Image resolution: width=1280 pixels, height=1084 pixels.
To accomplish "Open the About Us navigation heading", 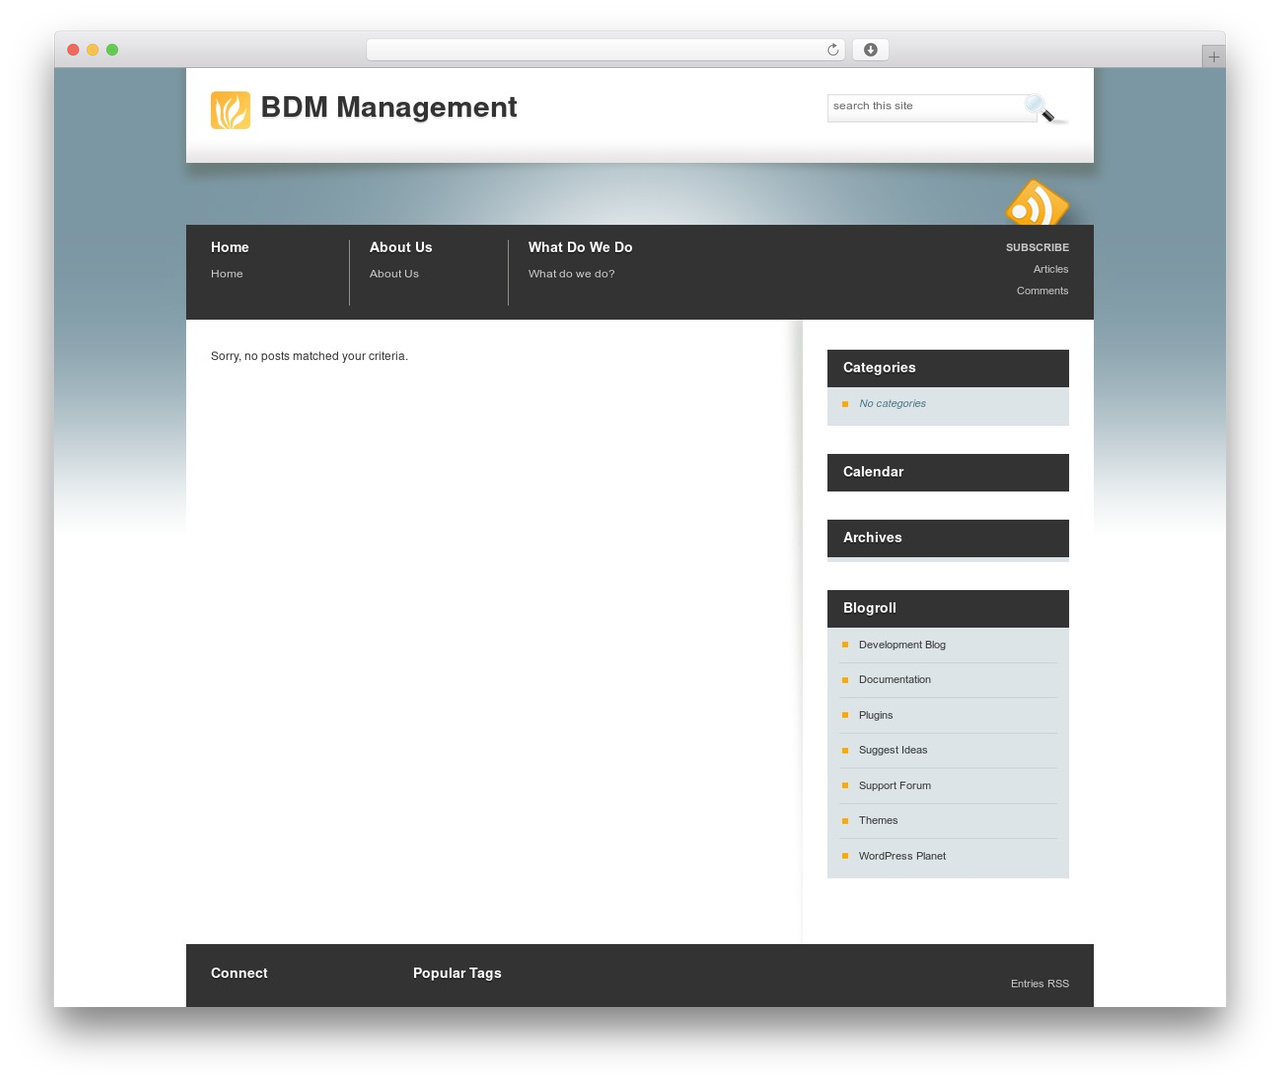I will click(401, 247).
